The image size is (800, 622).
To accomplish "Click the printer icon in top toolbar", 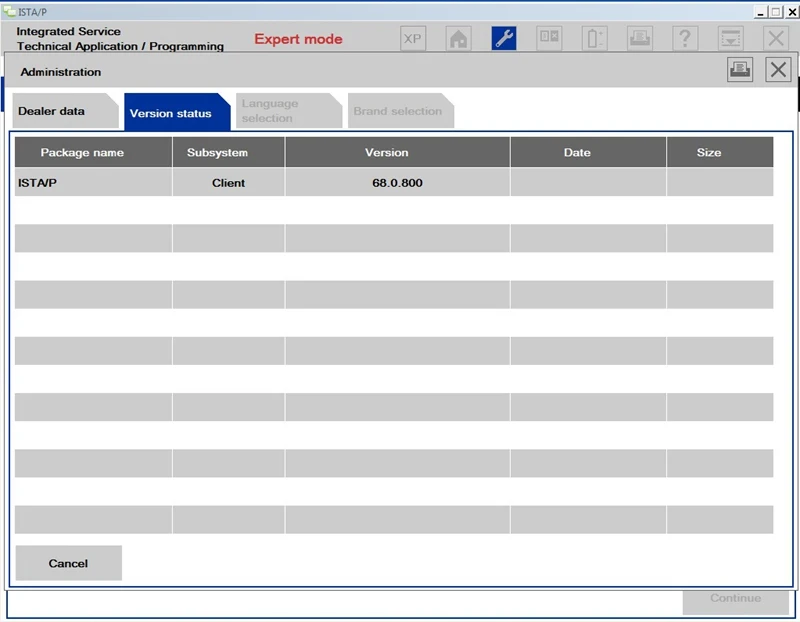I will pos(640,39).
